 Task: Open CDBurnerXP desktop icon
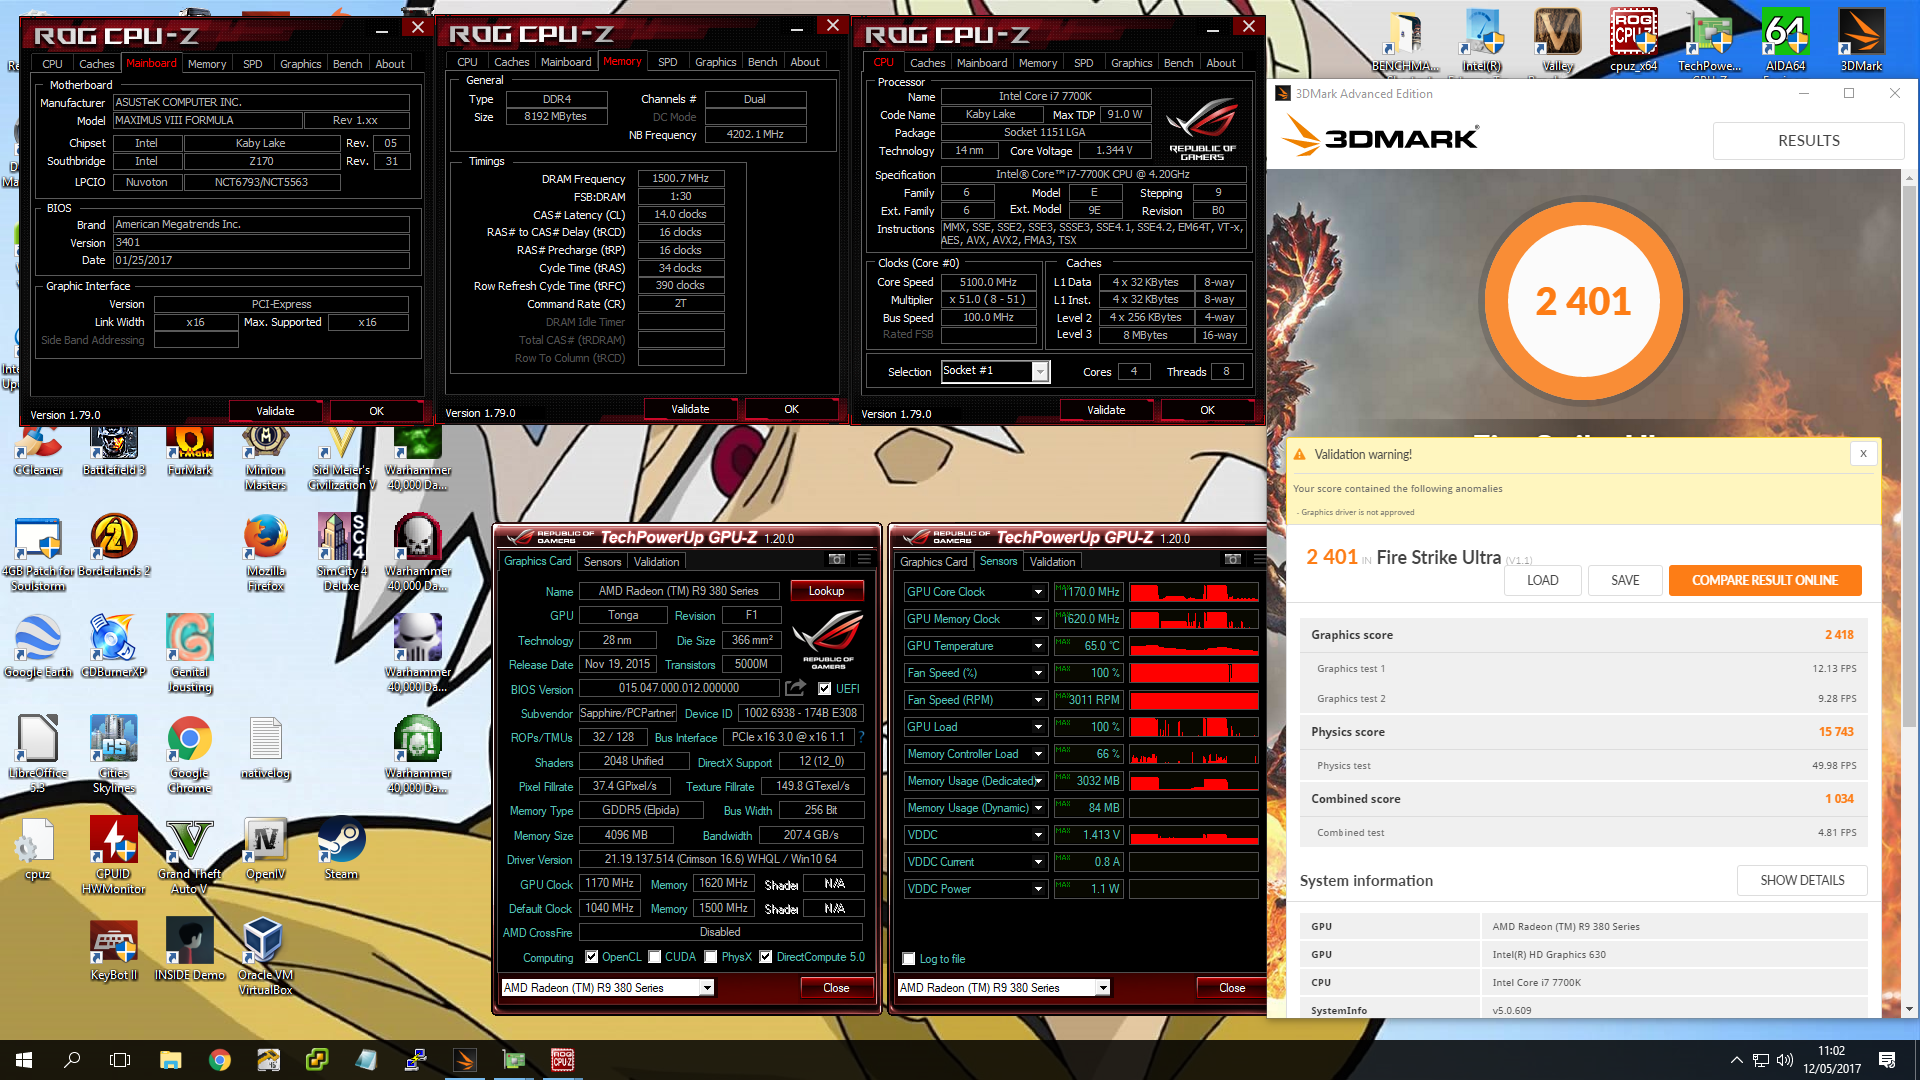click(x=113, y=647)
